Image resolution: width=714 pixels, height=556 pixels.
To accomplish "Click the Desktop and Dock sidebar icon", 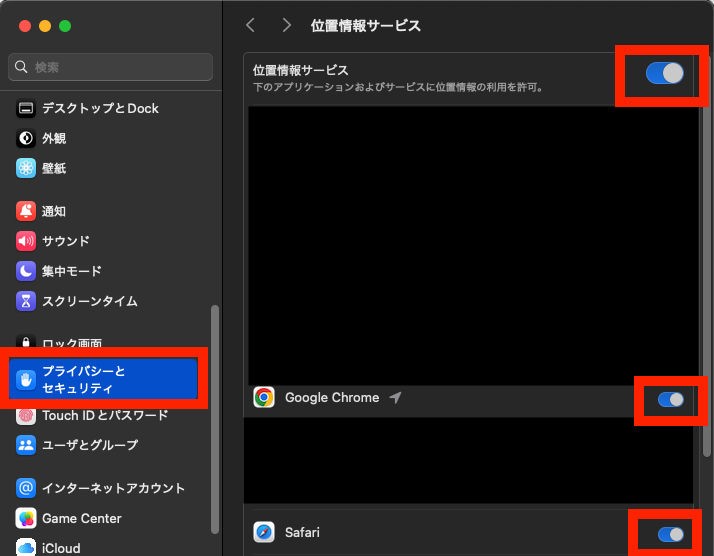I will pyautogui.click(x=26, y=108).
